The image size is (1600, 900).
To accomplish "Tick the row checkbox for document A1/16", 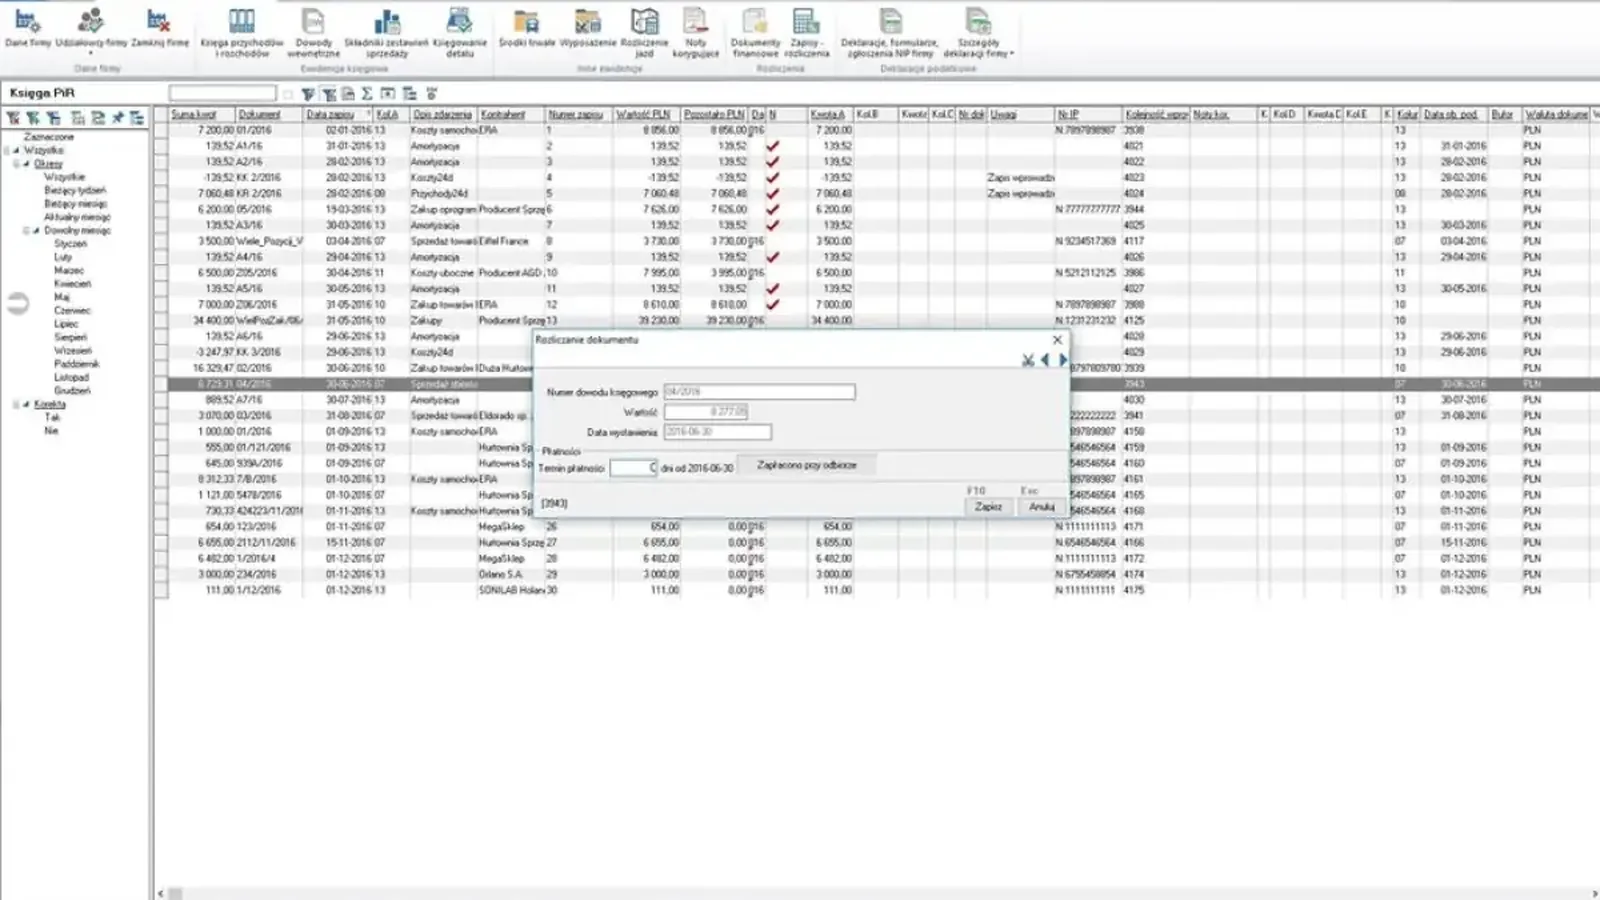I will (x=161, y=146).
